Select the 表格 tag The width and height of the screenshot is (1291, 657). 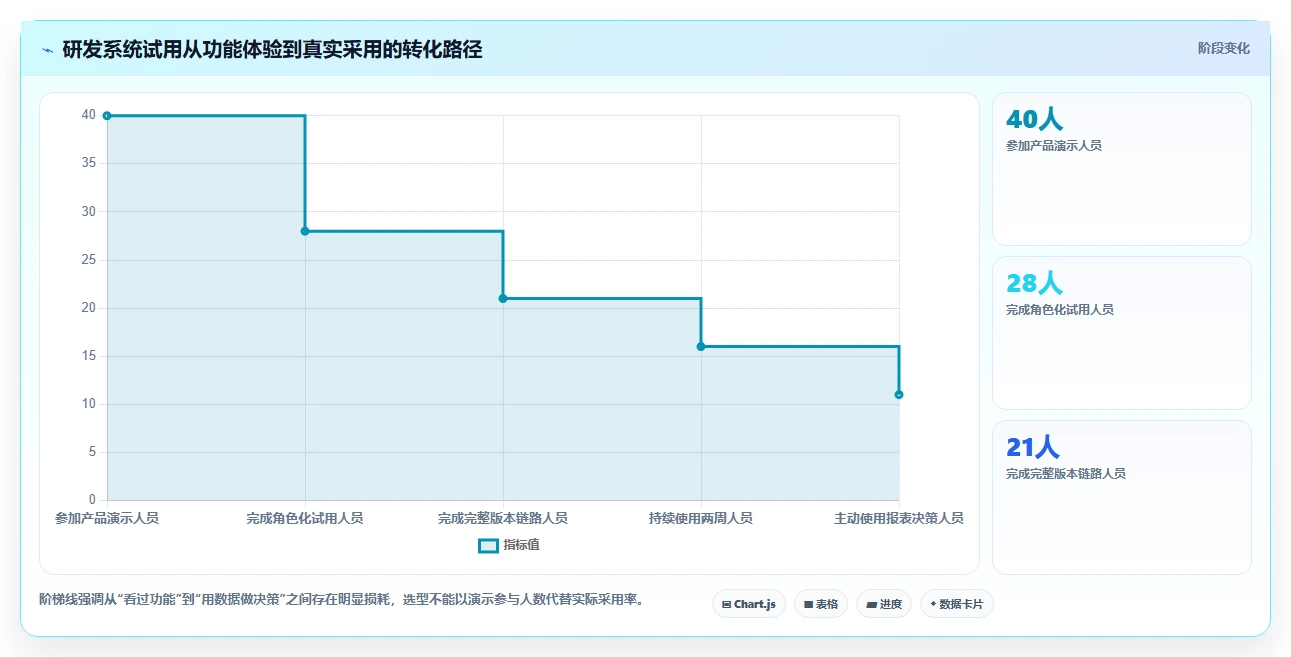click(821, 604)
